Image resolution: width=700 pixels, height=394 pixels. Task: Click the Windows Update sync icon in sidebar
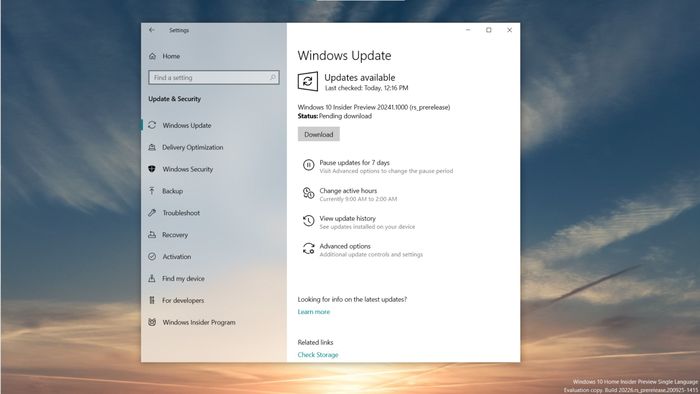(x=152, y=125)
